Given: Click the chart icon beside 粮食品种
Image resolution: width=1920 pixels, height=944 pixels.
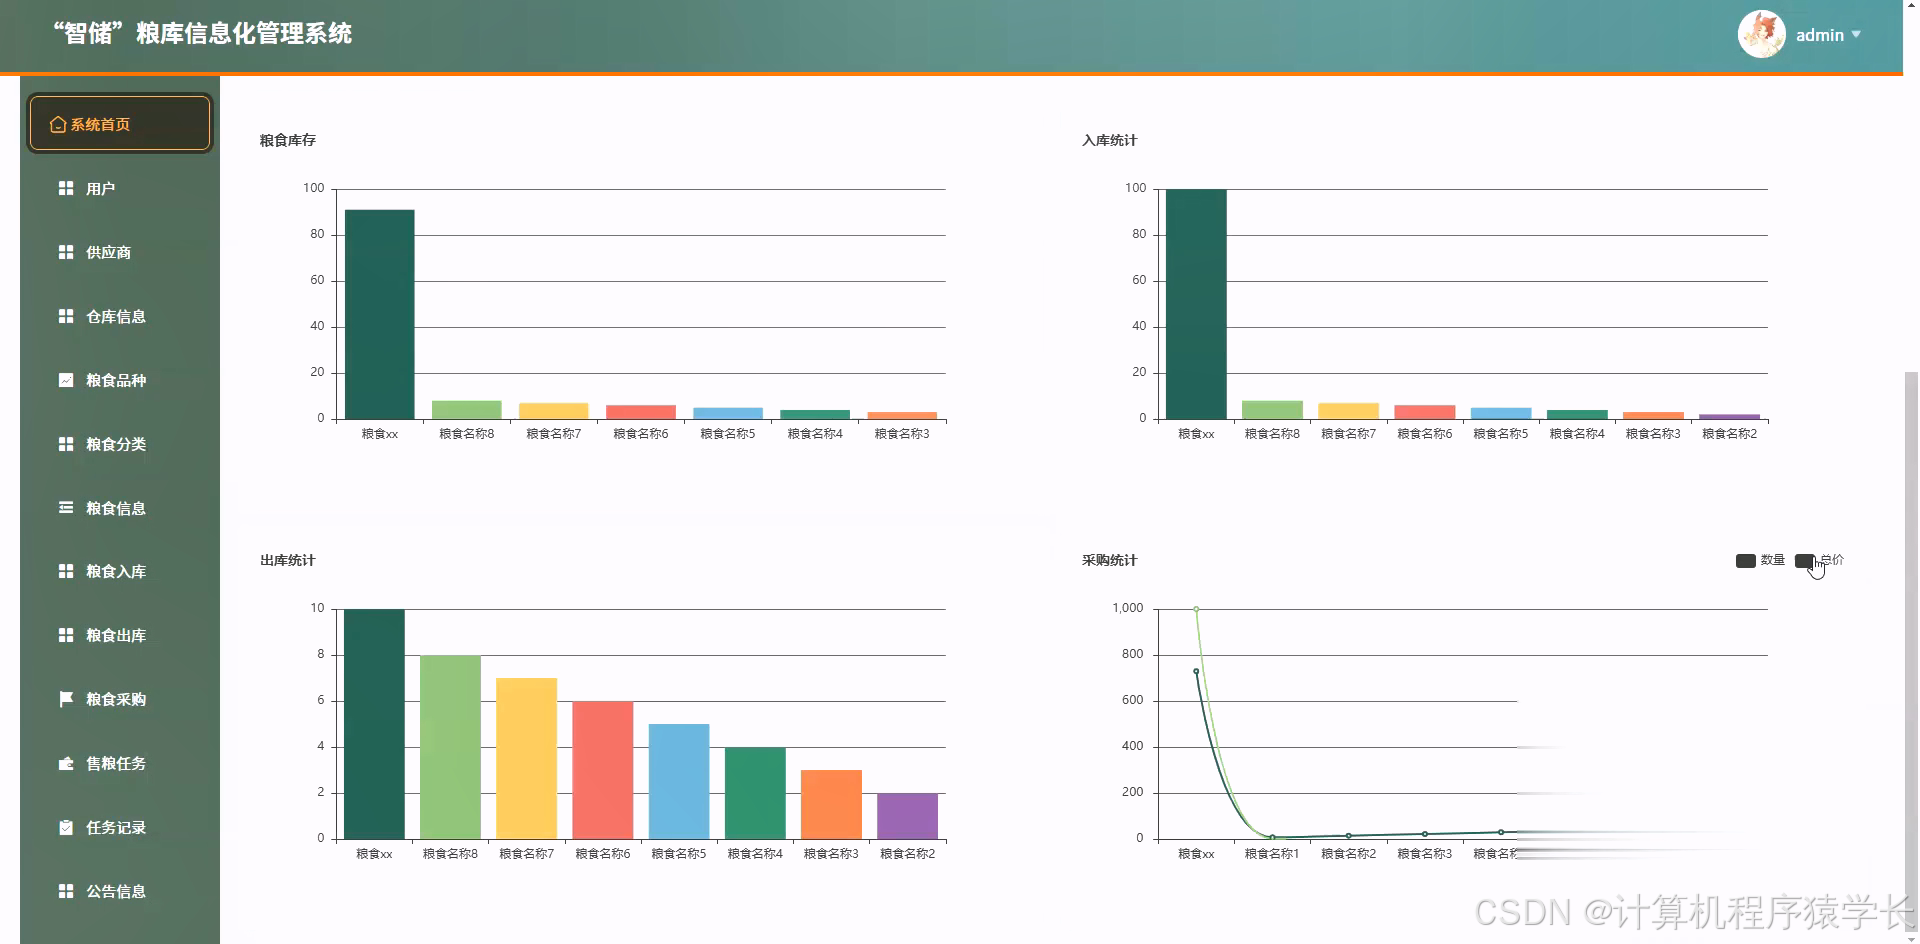Looking at the screenshot, I should pyautogui.click(x=66, y=380).
